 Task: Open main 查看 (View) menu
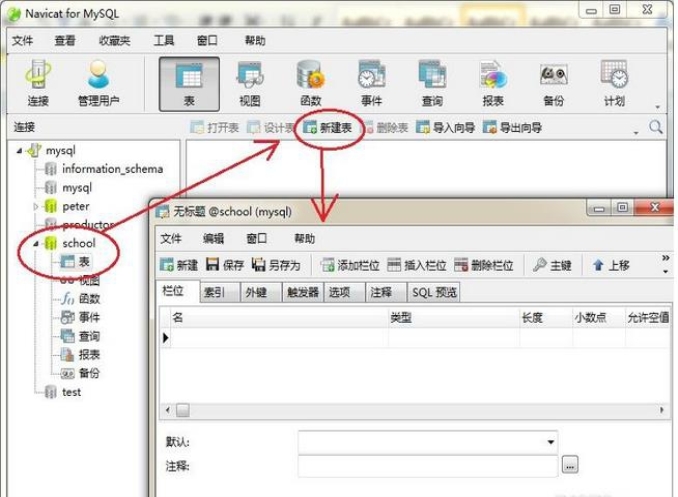pos(65,41)
